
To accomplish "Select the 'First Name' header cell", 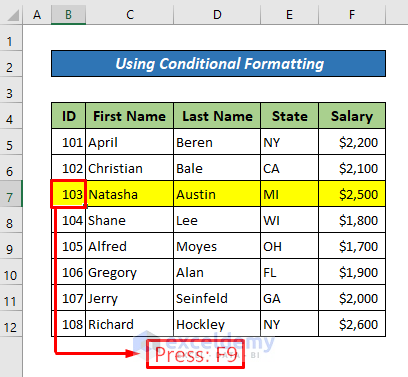I will tap(130, 116).
